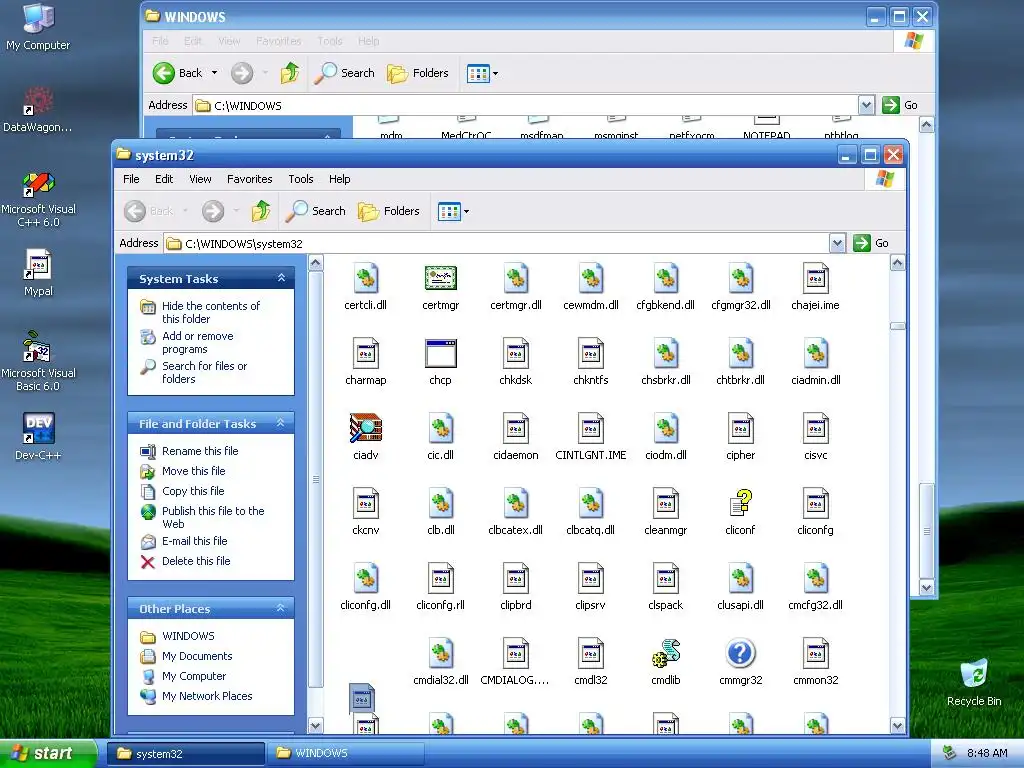Screen dimensions: 1024x768
Task: Select the CINTLGNT.IME file icon
Action: 590,428
